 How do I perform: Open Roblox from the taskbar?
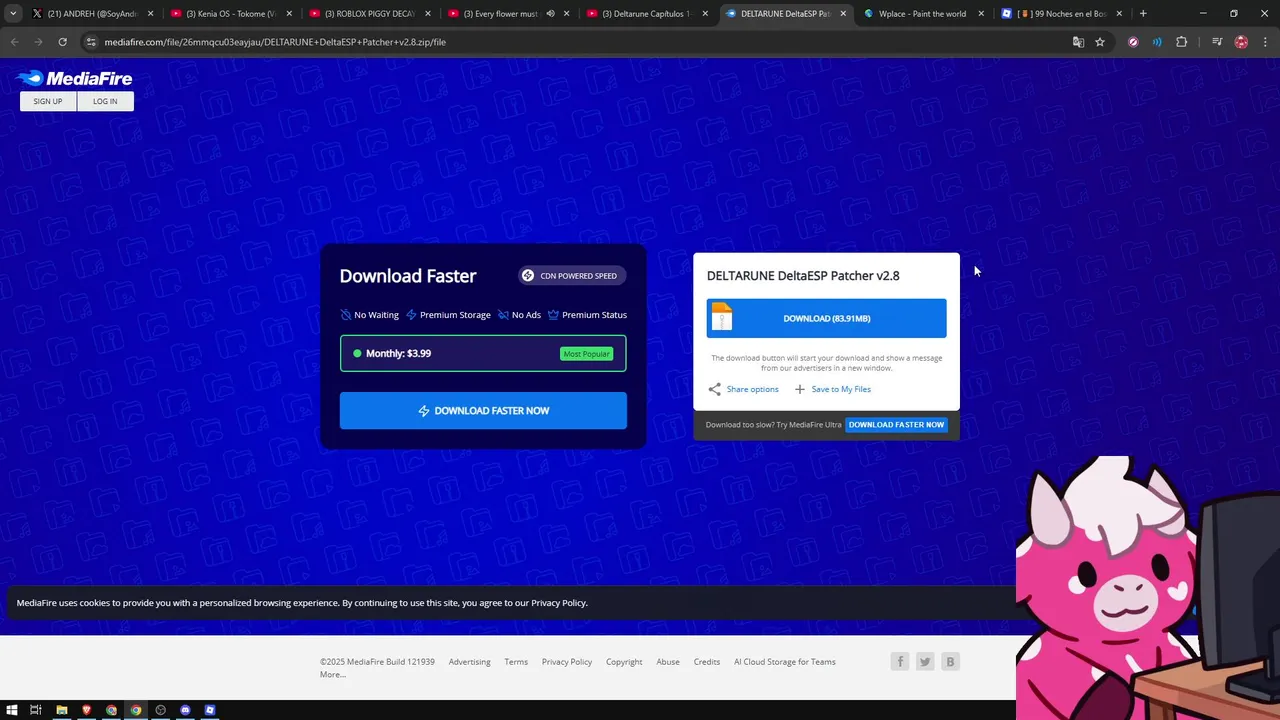210,710
